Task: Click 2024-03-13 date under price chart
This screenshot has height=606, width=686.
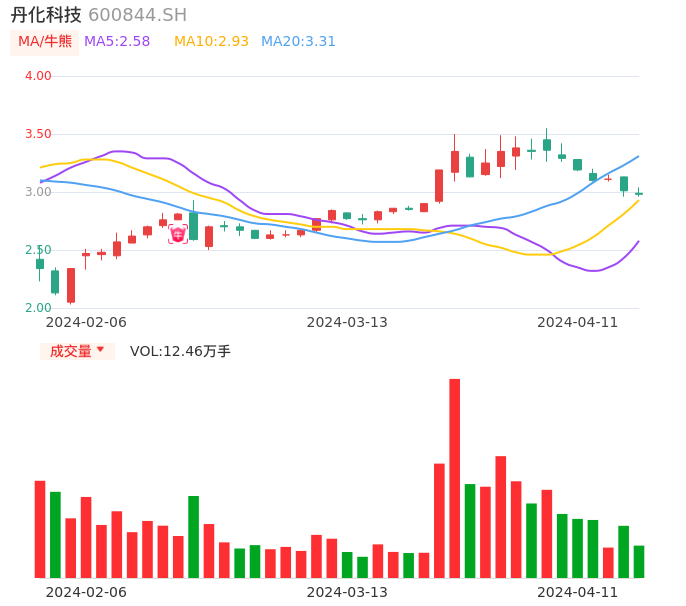Action: [347, 322]
